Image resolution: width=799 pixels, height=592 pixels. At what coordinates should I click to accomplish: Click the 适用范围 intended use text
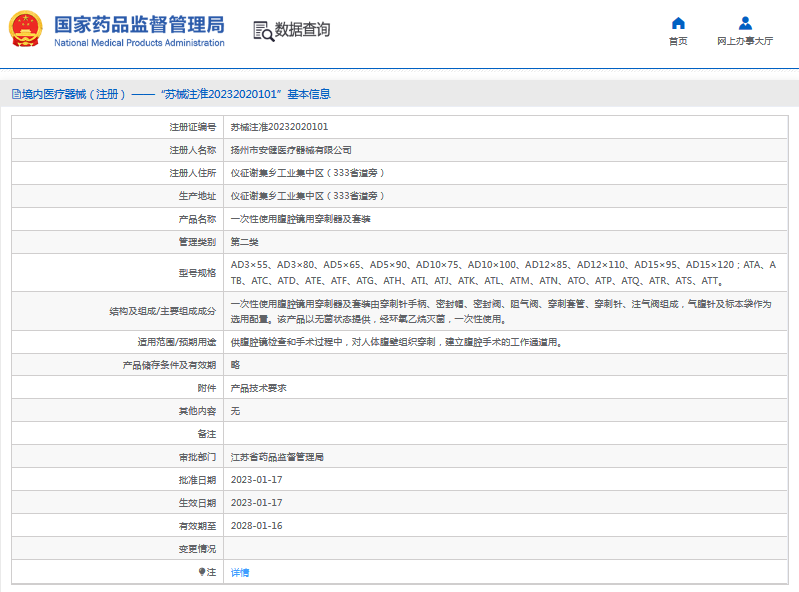coord(396,342)
